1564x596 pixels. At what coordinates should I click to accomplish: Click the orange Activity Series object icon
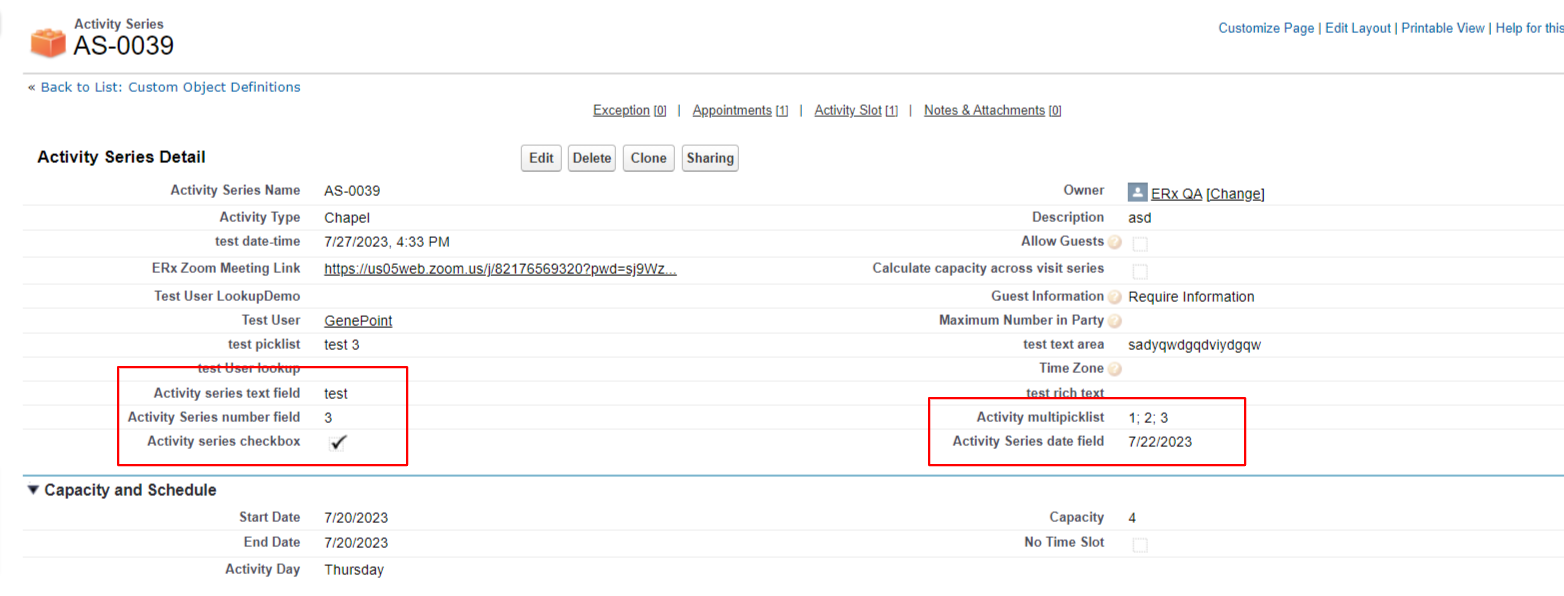pos(46,41)
